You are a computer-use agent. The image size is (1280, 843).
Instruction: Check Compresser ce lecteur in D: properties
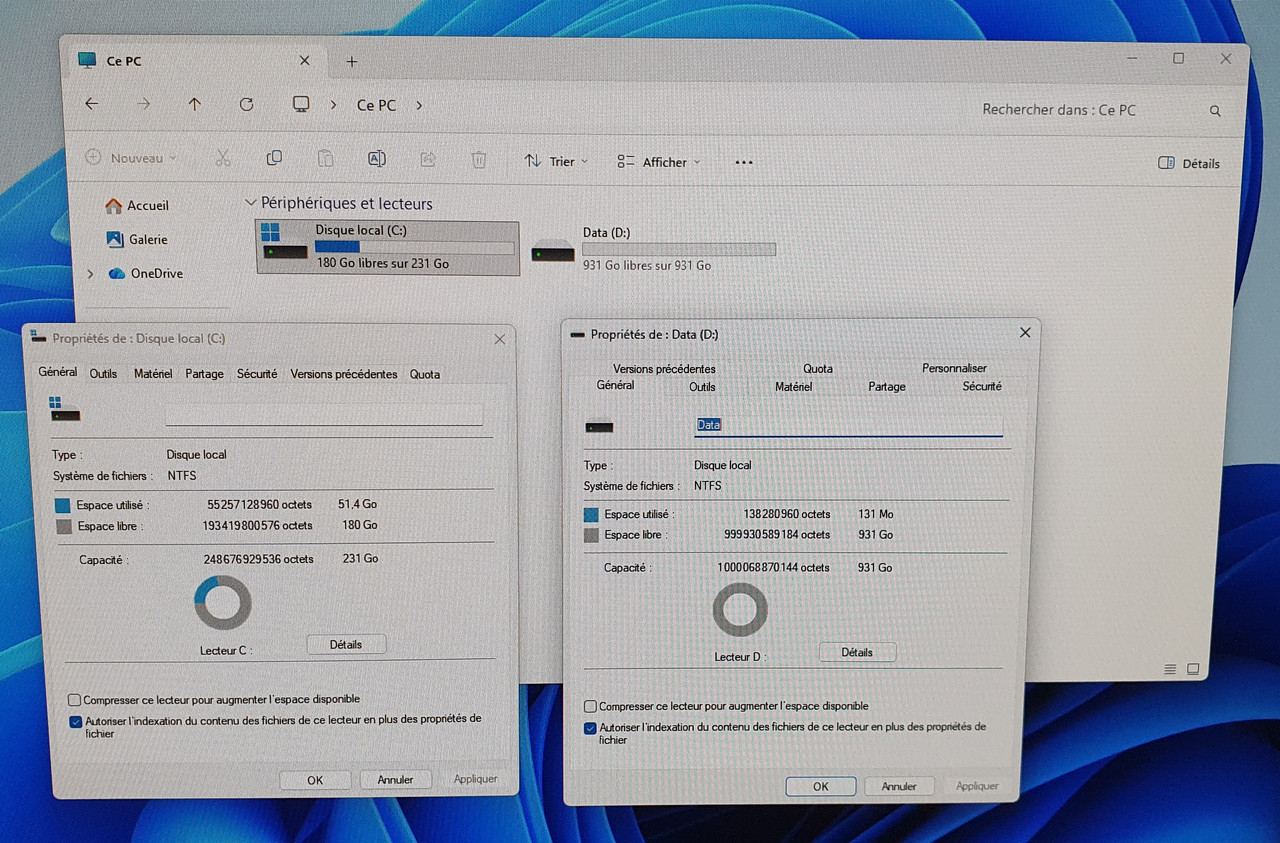click(x=590, y=706)
